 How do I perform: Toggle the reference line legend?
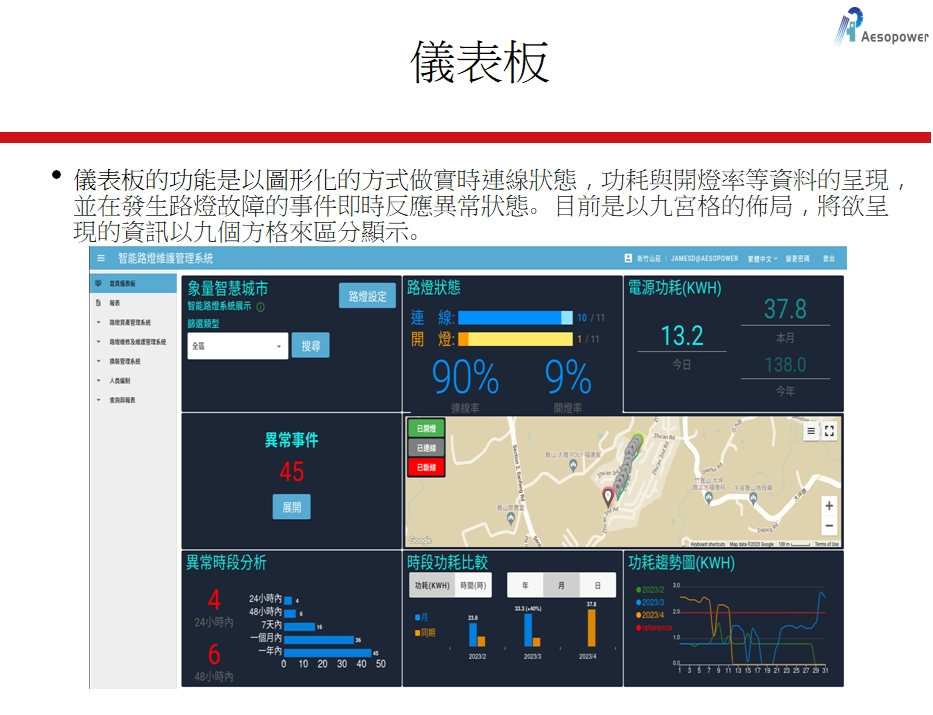[654, 628]
